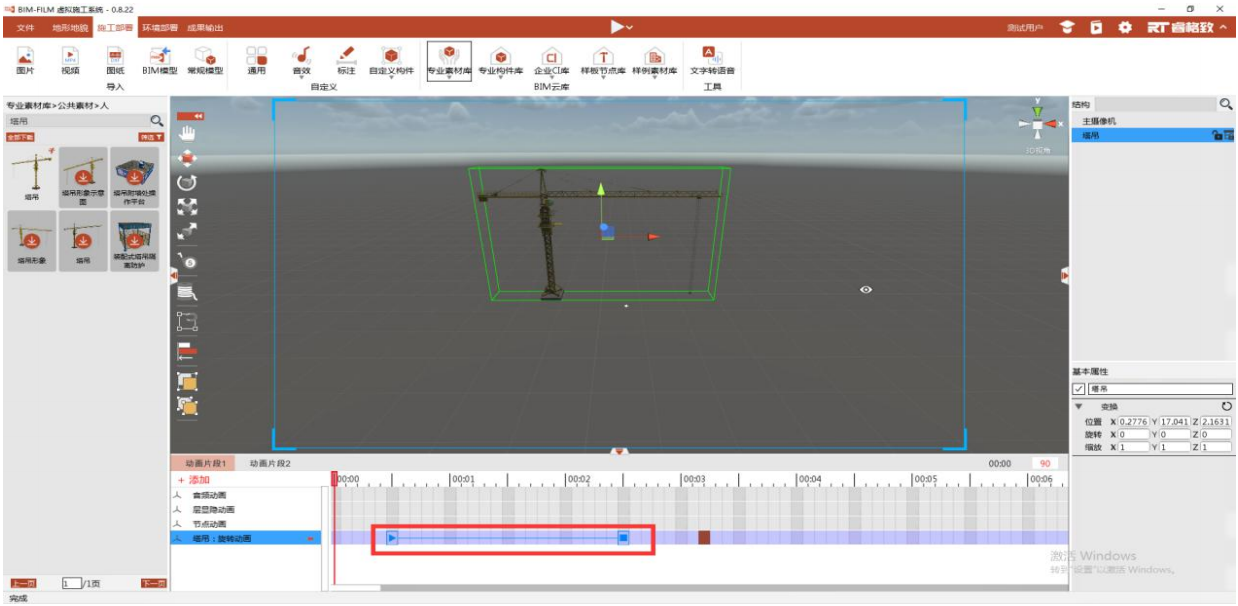Open the 文件 menu
Viewport: 1238px width, 606px height.
[25, 27]
